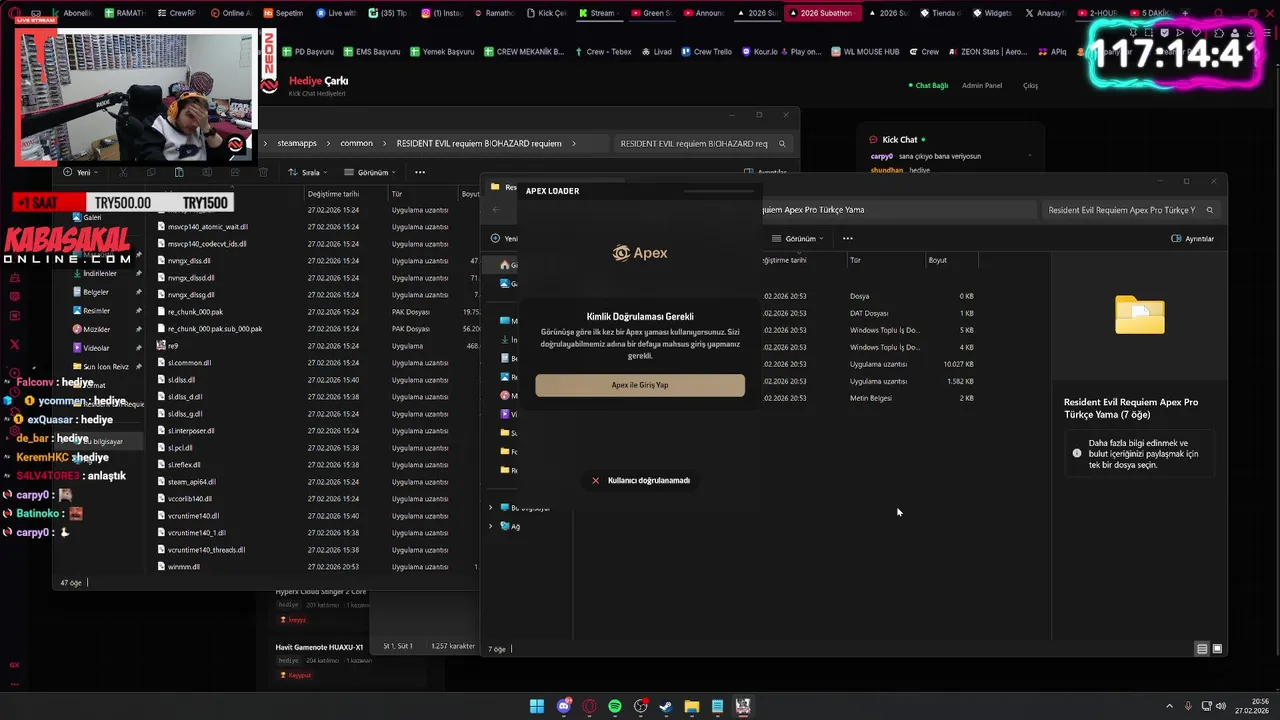Open Steam from the taskbar
The width and height of the screenshot is (1280, 720).
tap(666, 706)
